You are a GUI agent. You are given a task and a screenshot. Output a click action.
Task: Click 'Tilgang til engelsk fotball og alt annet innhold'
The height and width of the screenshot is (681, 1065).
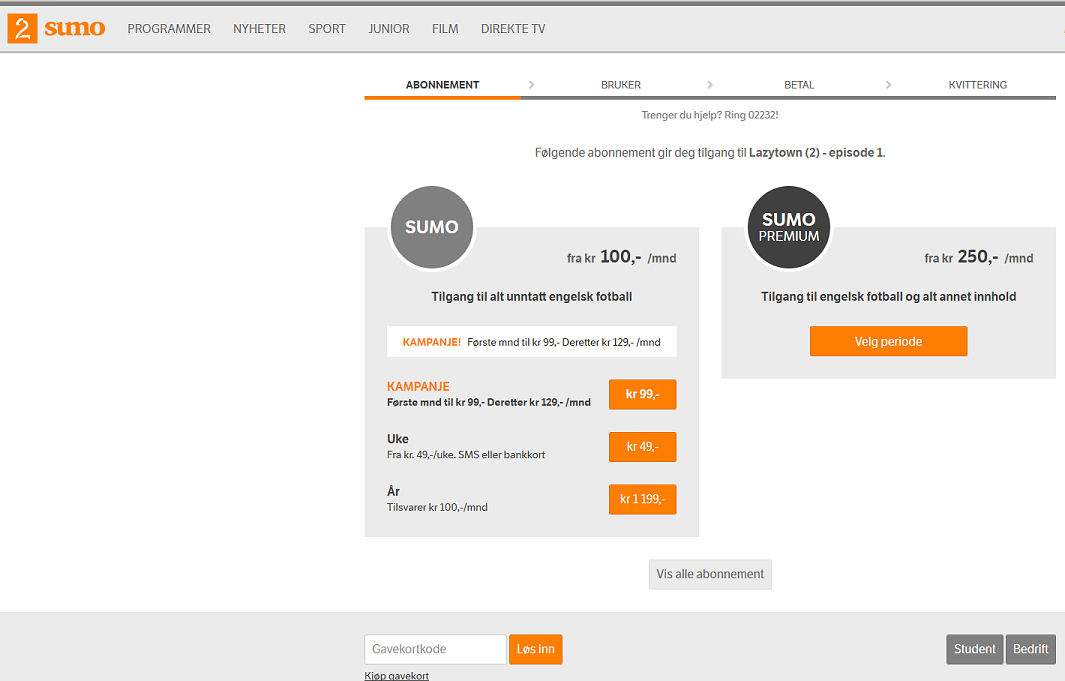tap(888, 297)
